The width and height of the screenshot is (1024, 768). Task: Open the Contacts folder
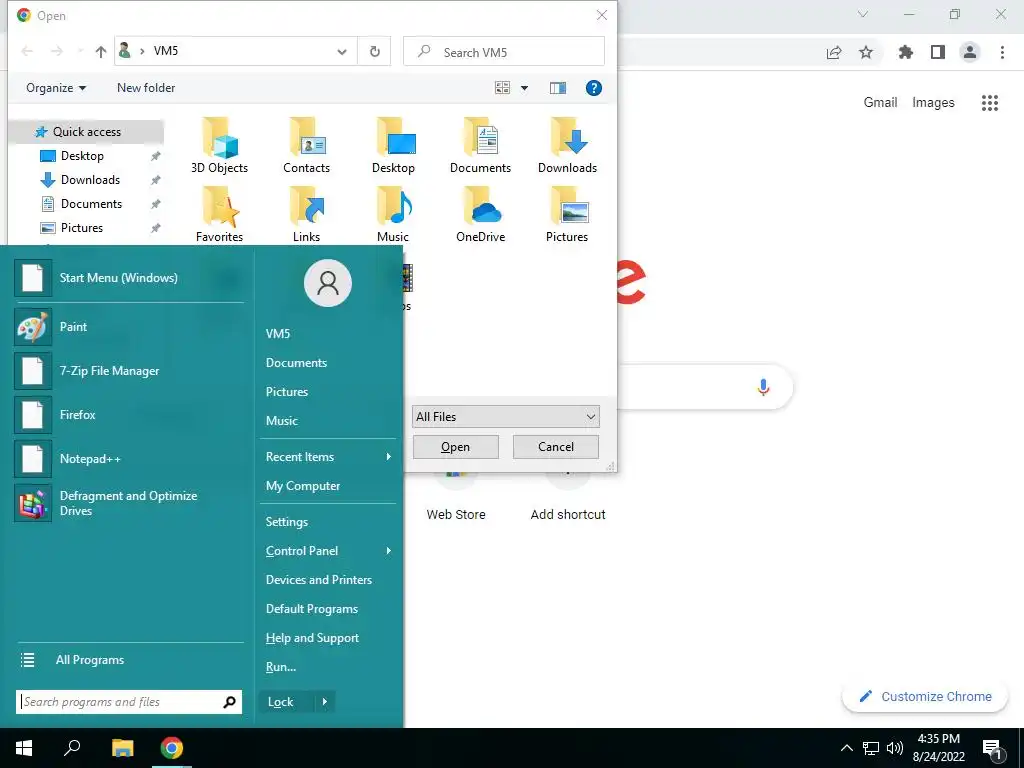pos(306,146)
